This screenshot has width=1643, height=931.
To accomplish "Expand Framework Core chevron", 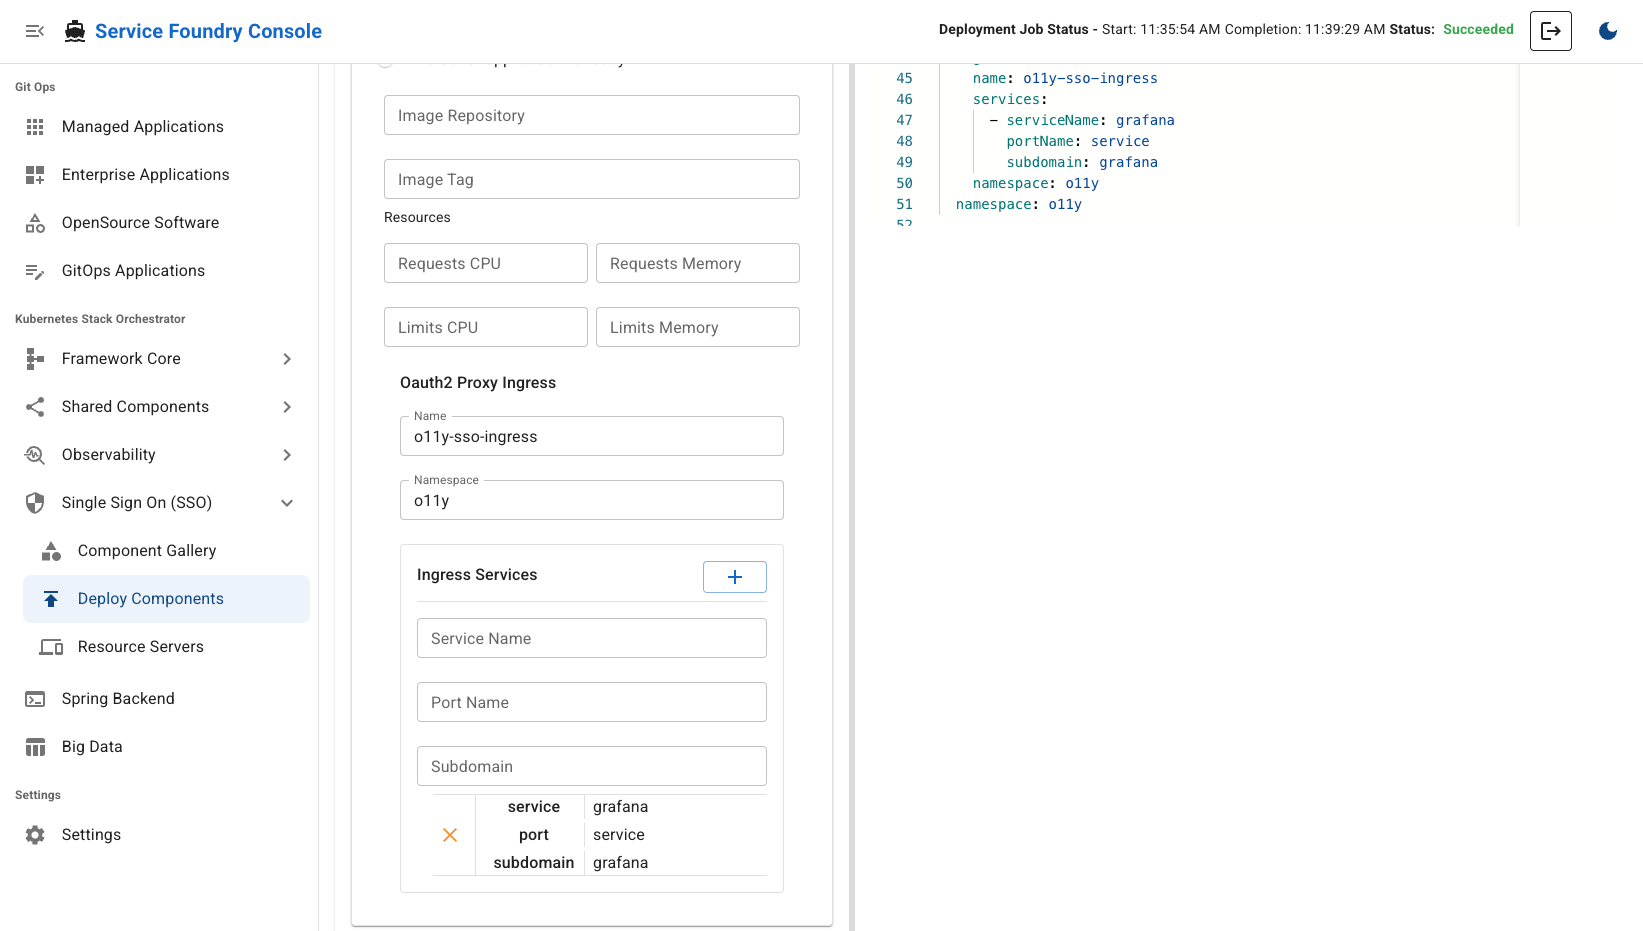I will 287,359.
